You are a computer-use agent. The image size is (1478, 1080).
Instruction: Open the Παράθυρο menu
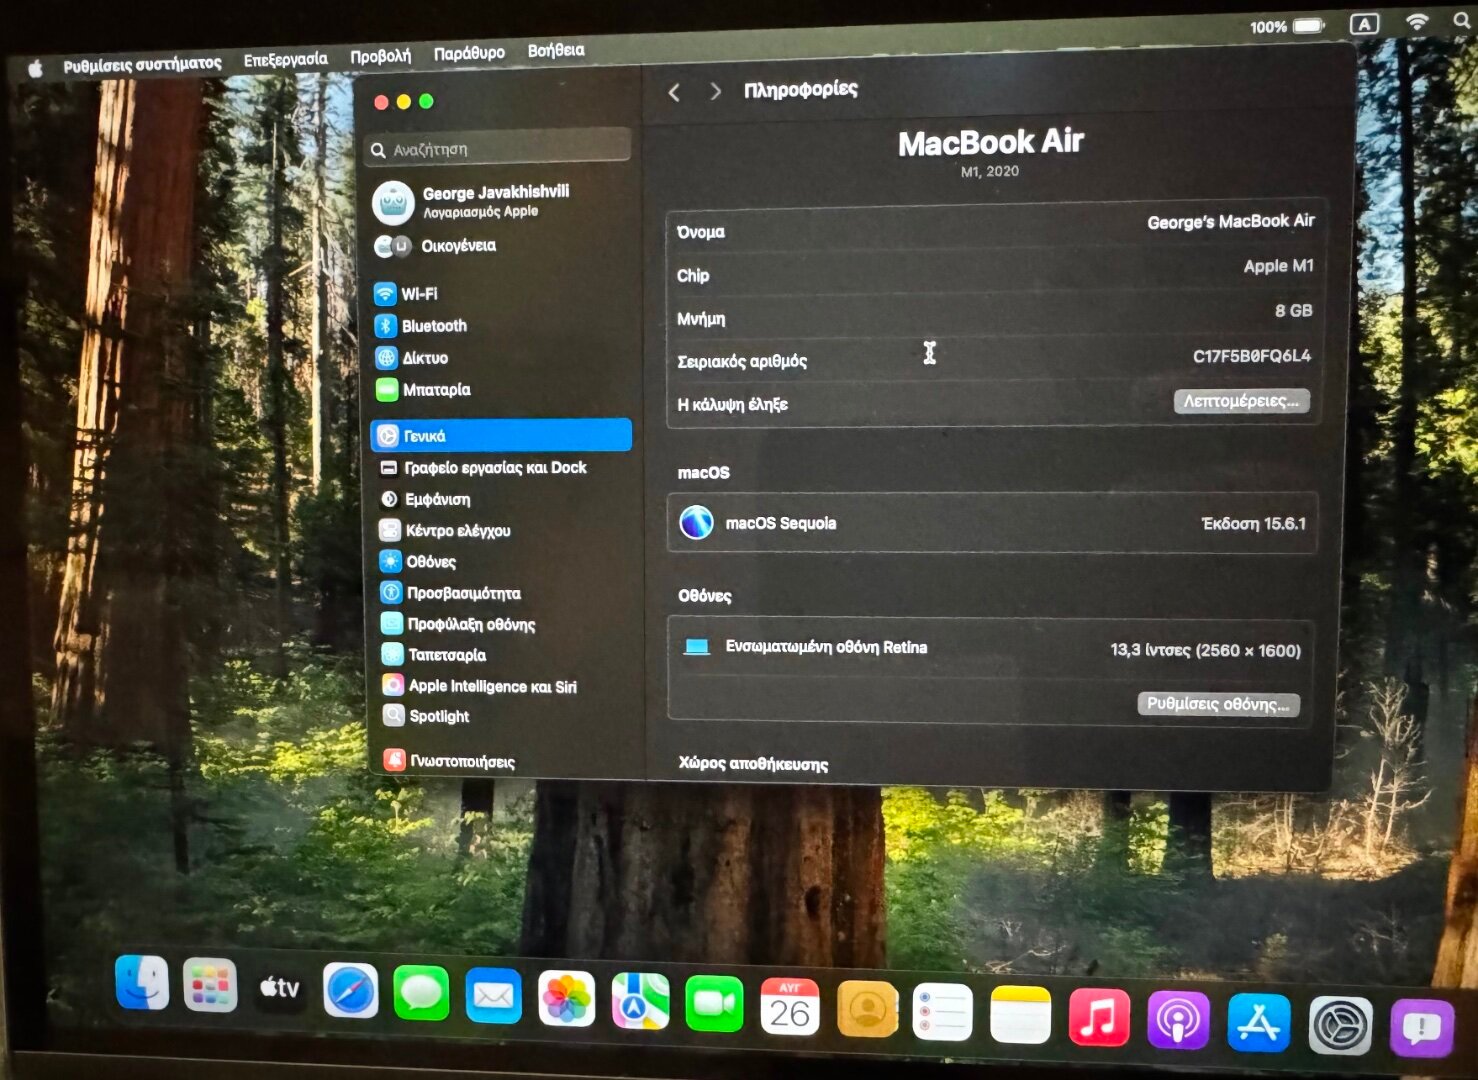[x=469, y=53]
